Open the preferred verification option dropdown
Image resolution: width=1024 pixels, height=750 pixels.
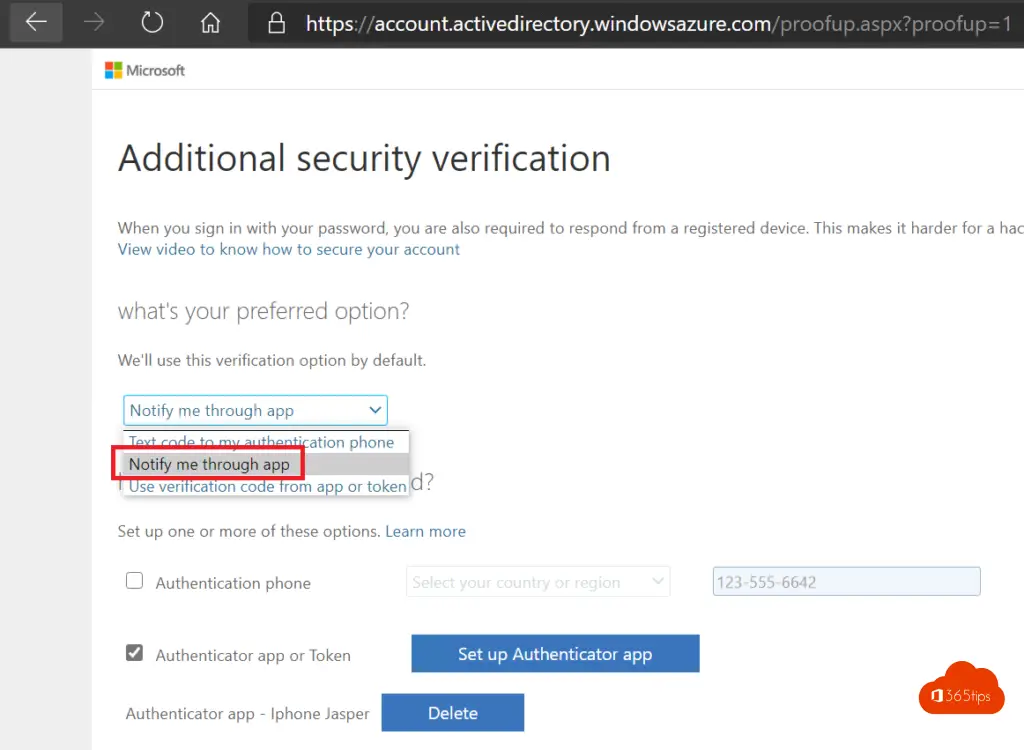[x=255, y=410]
